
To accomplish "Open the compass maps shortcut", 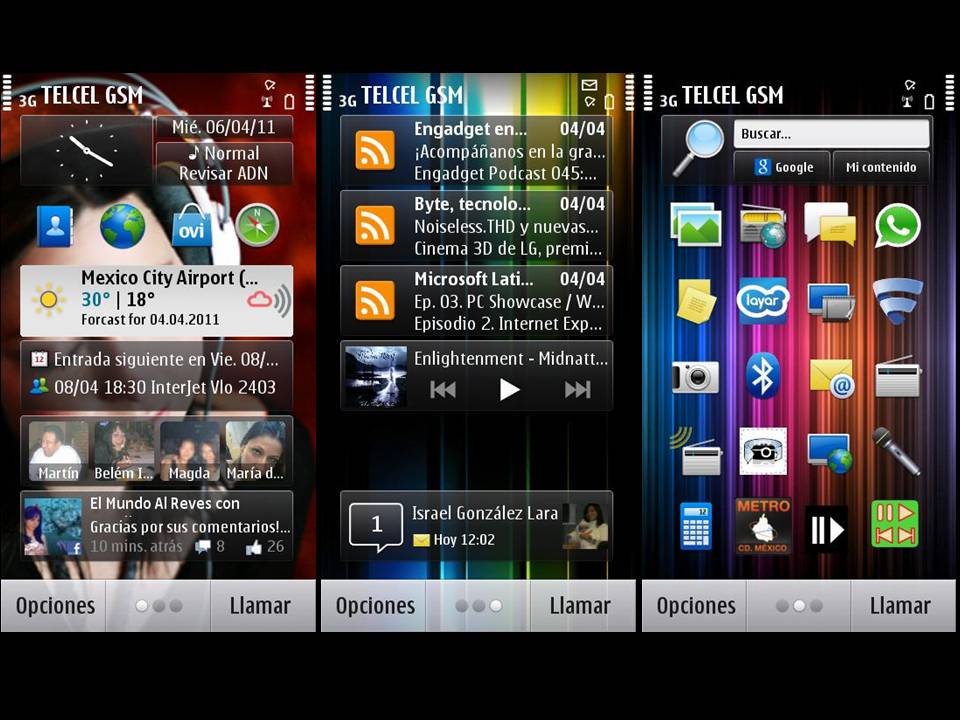I will pos(257,225).
